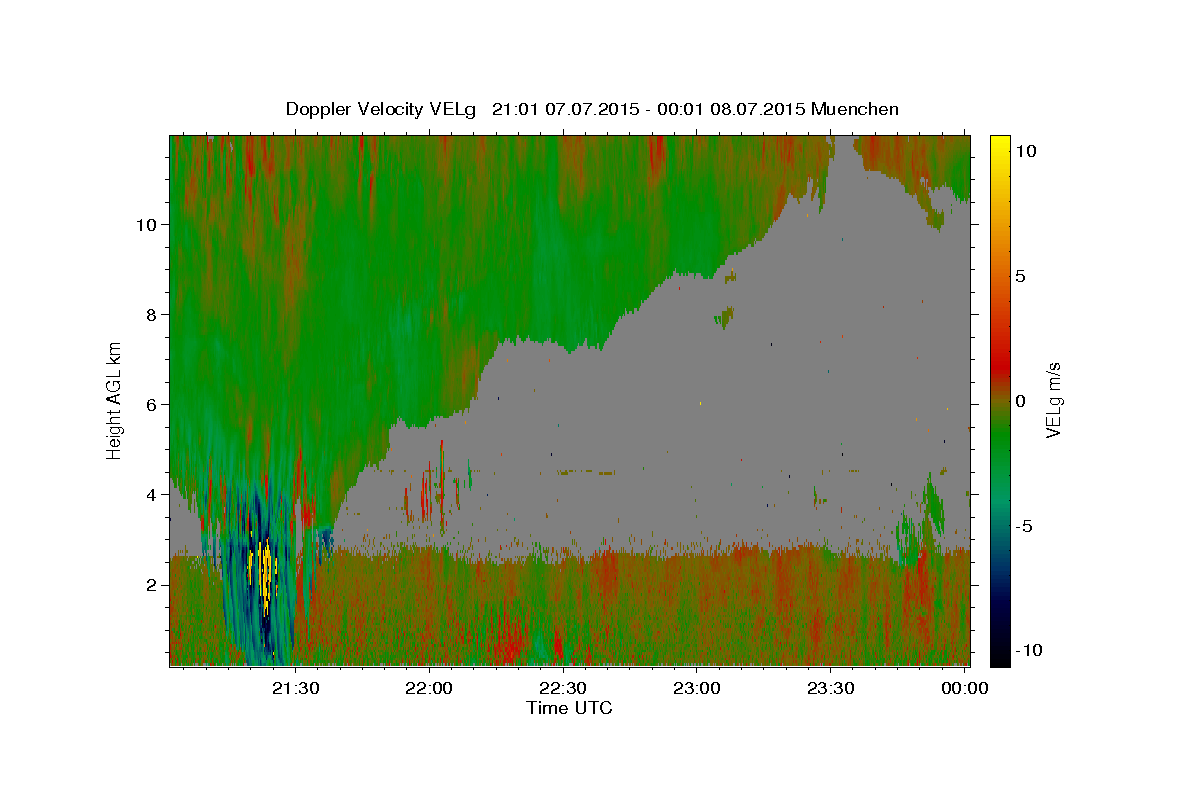Click the height tick label 8
1200x800 pixels.
pyautogui.click(x=152, y=315)
